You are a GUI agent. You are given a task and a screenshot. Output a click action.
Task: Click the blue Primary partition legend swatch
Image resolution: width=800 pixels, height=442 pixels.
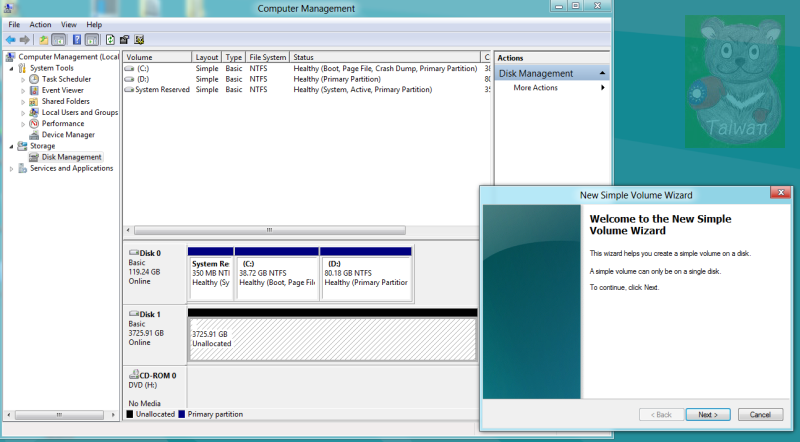(x=182, y=414)
